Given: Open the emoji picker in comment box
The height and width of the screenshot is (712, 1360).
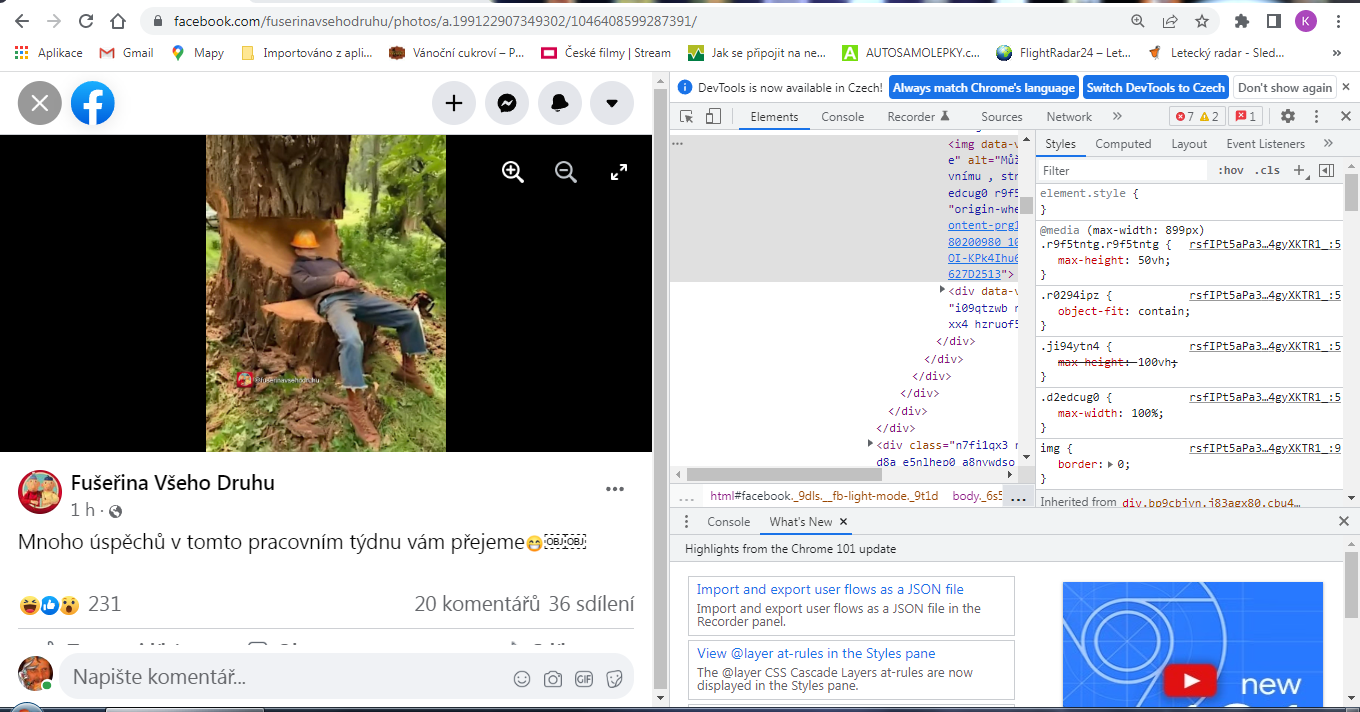Looking at the screenshot, I should pos(522,679).
